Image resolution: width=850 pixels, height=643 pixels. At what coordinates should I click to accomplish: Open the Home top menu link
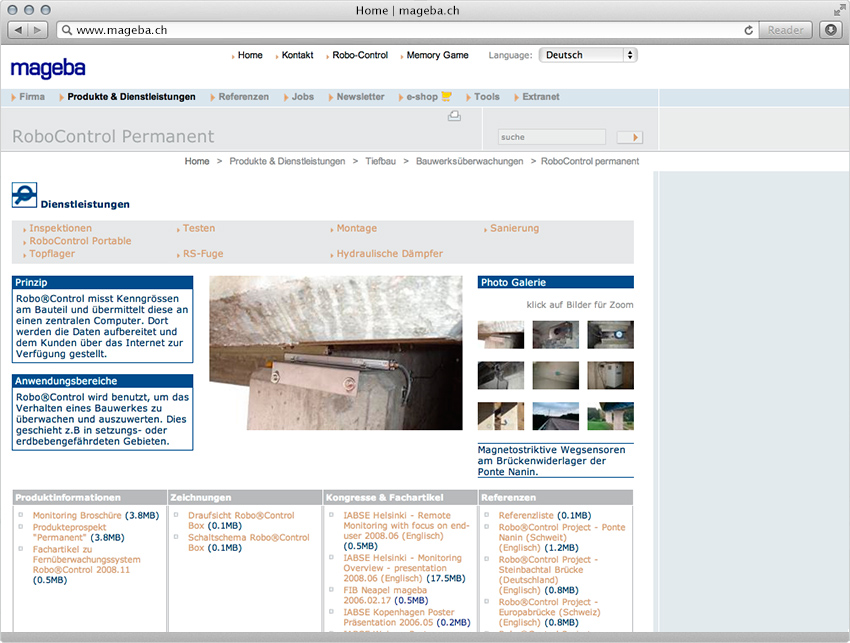(250, 55)
